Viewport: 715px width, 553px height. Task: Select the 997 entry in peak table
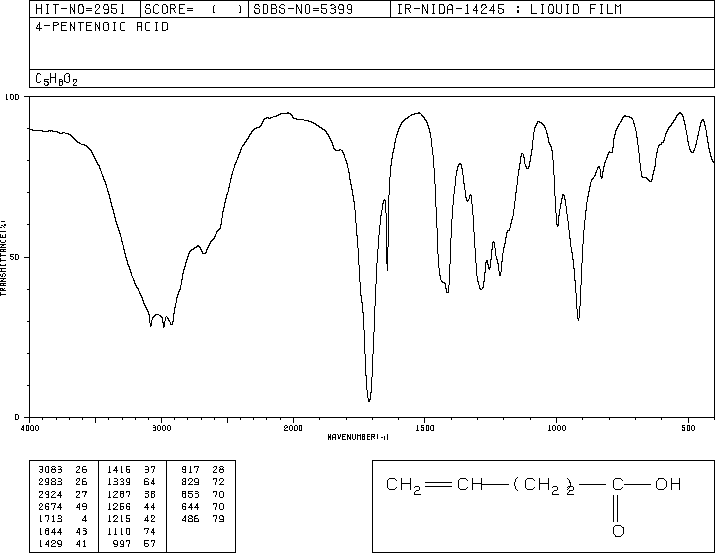click(x=122, y=543)
